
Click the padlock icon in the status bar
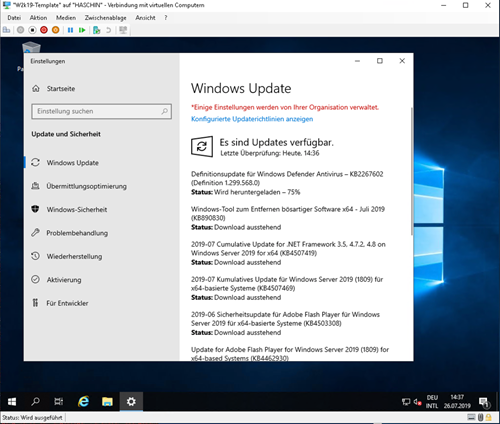(x=489, y=417)
